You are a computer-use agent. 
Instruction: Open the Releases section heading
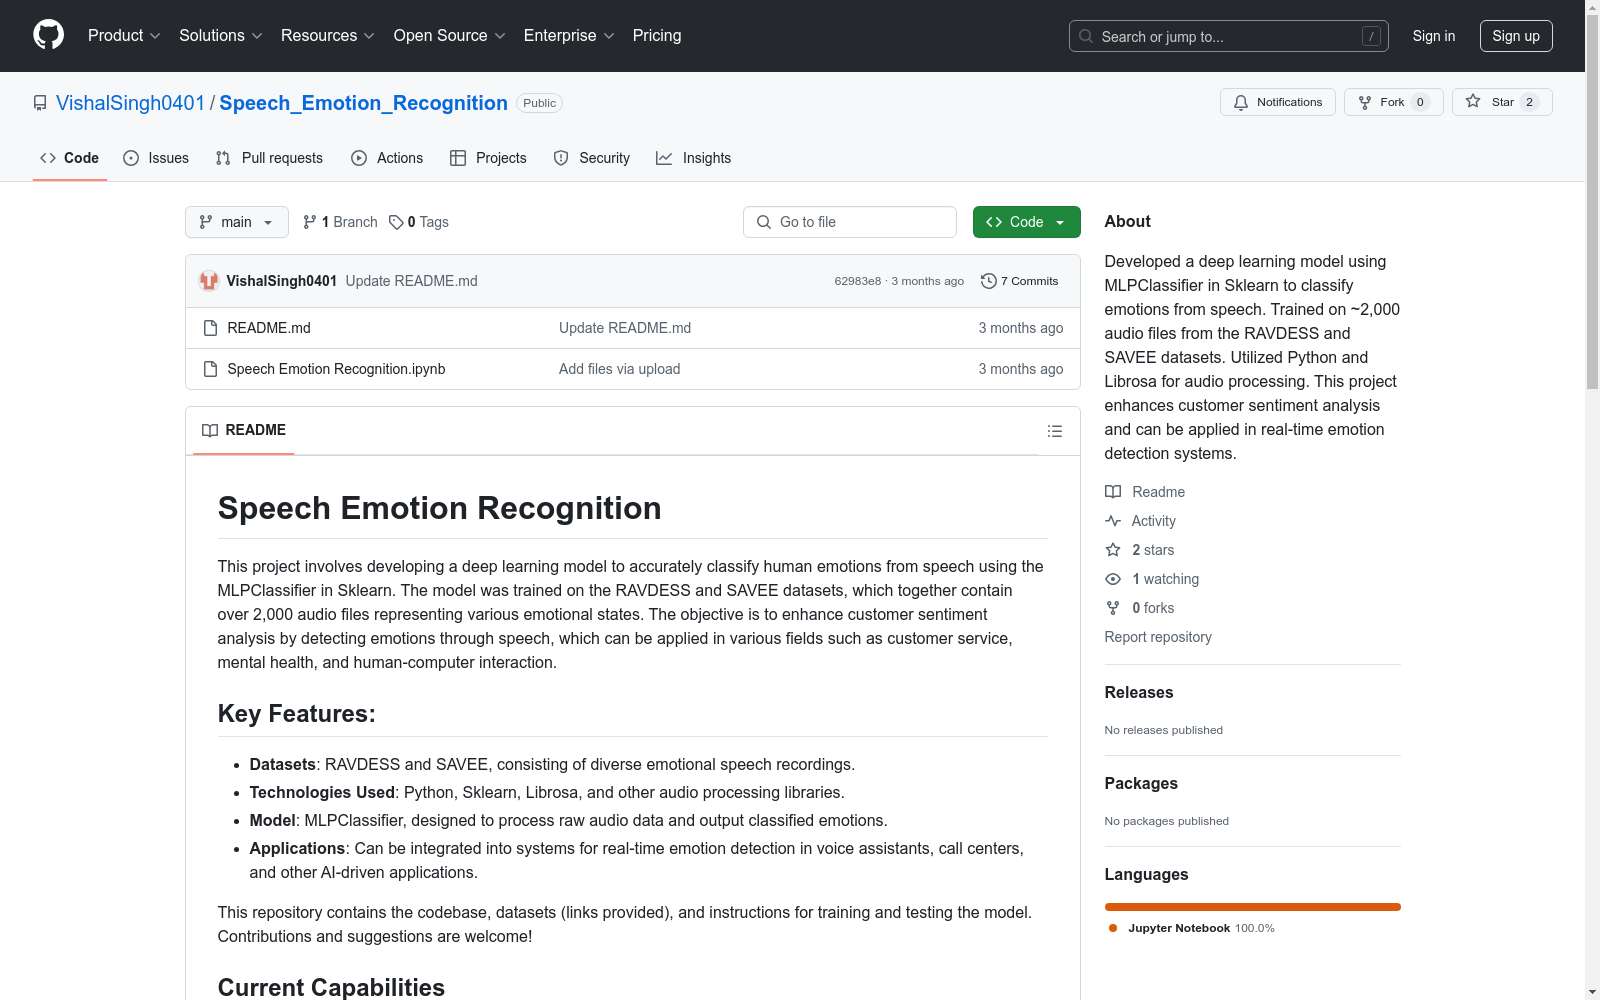pos(1139,692)
